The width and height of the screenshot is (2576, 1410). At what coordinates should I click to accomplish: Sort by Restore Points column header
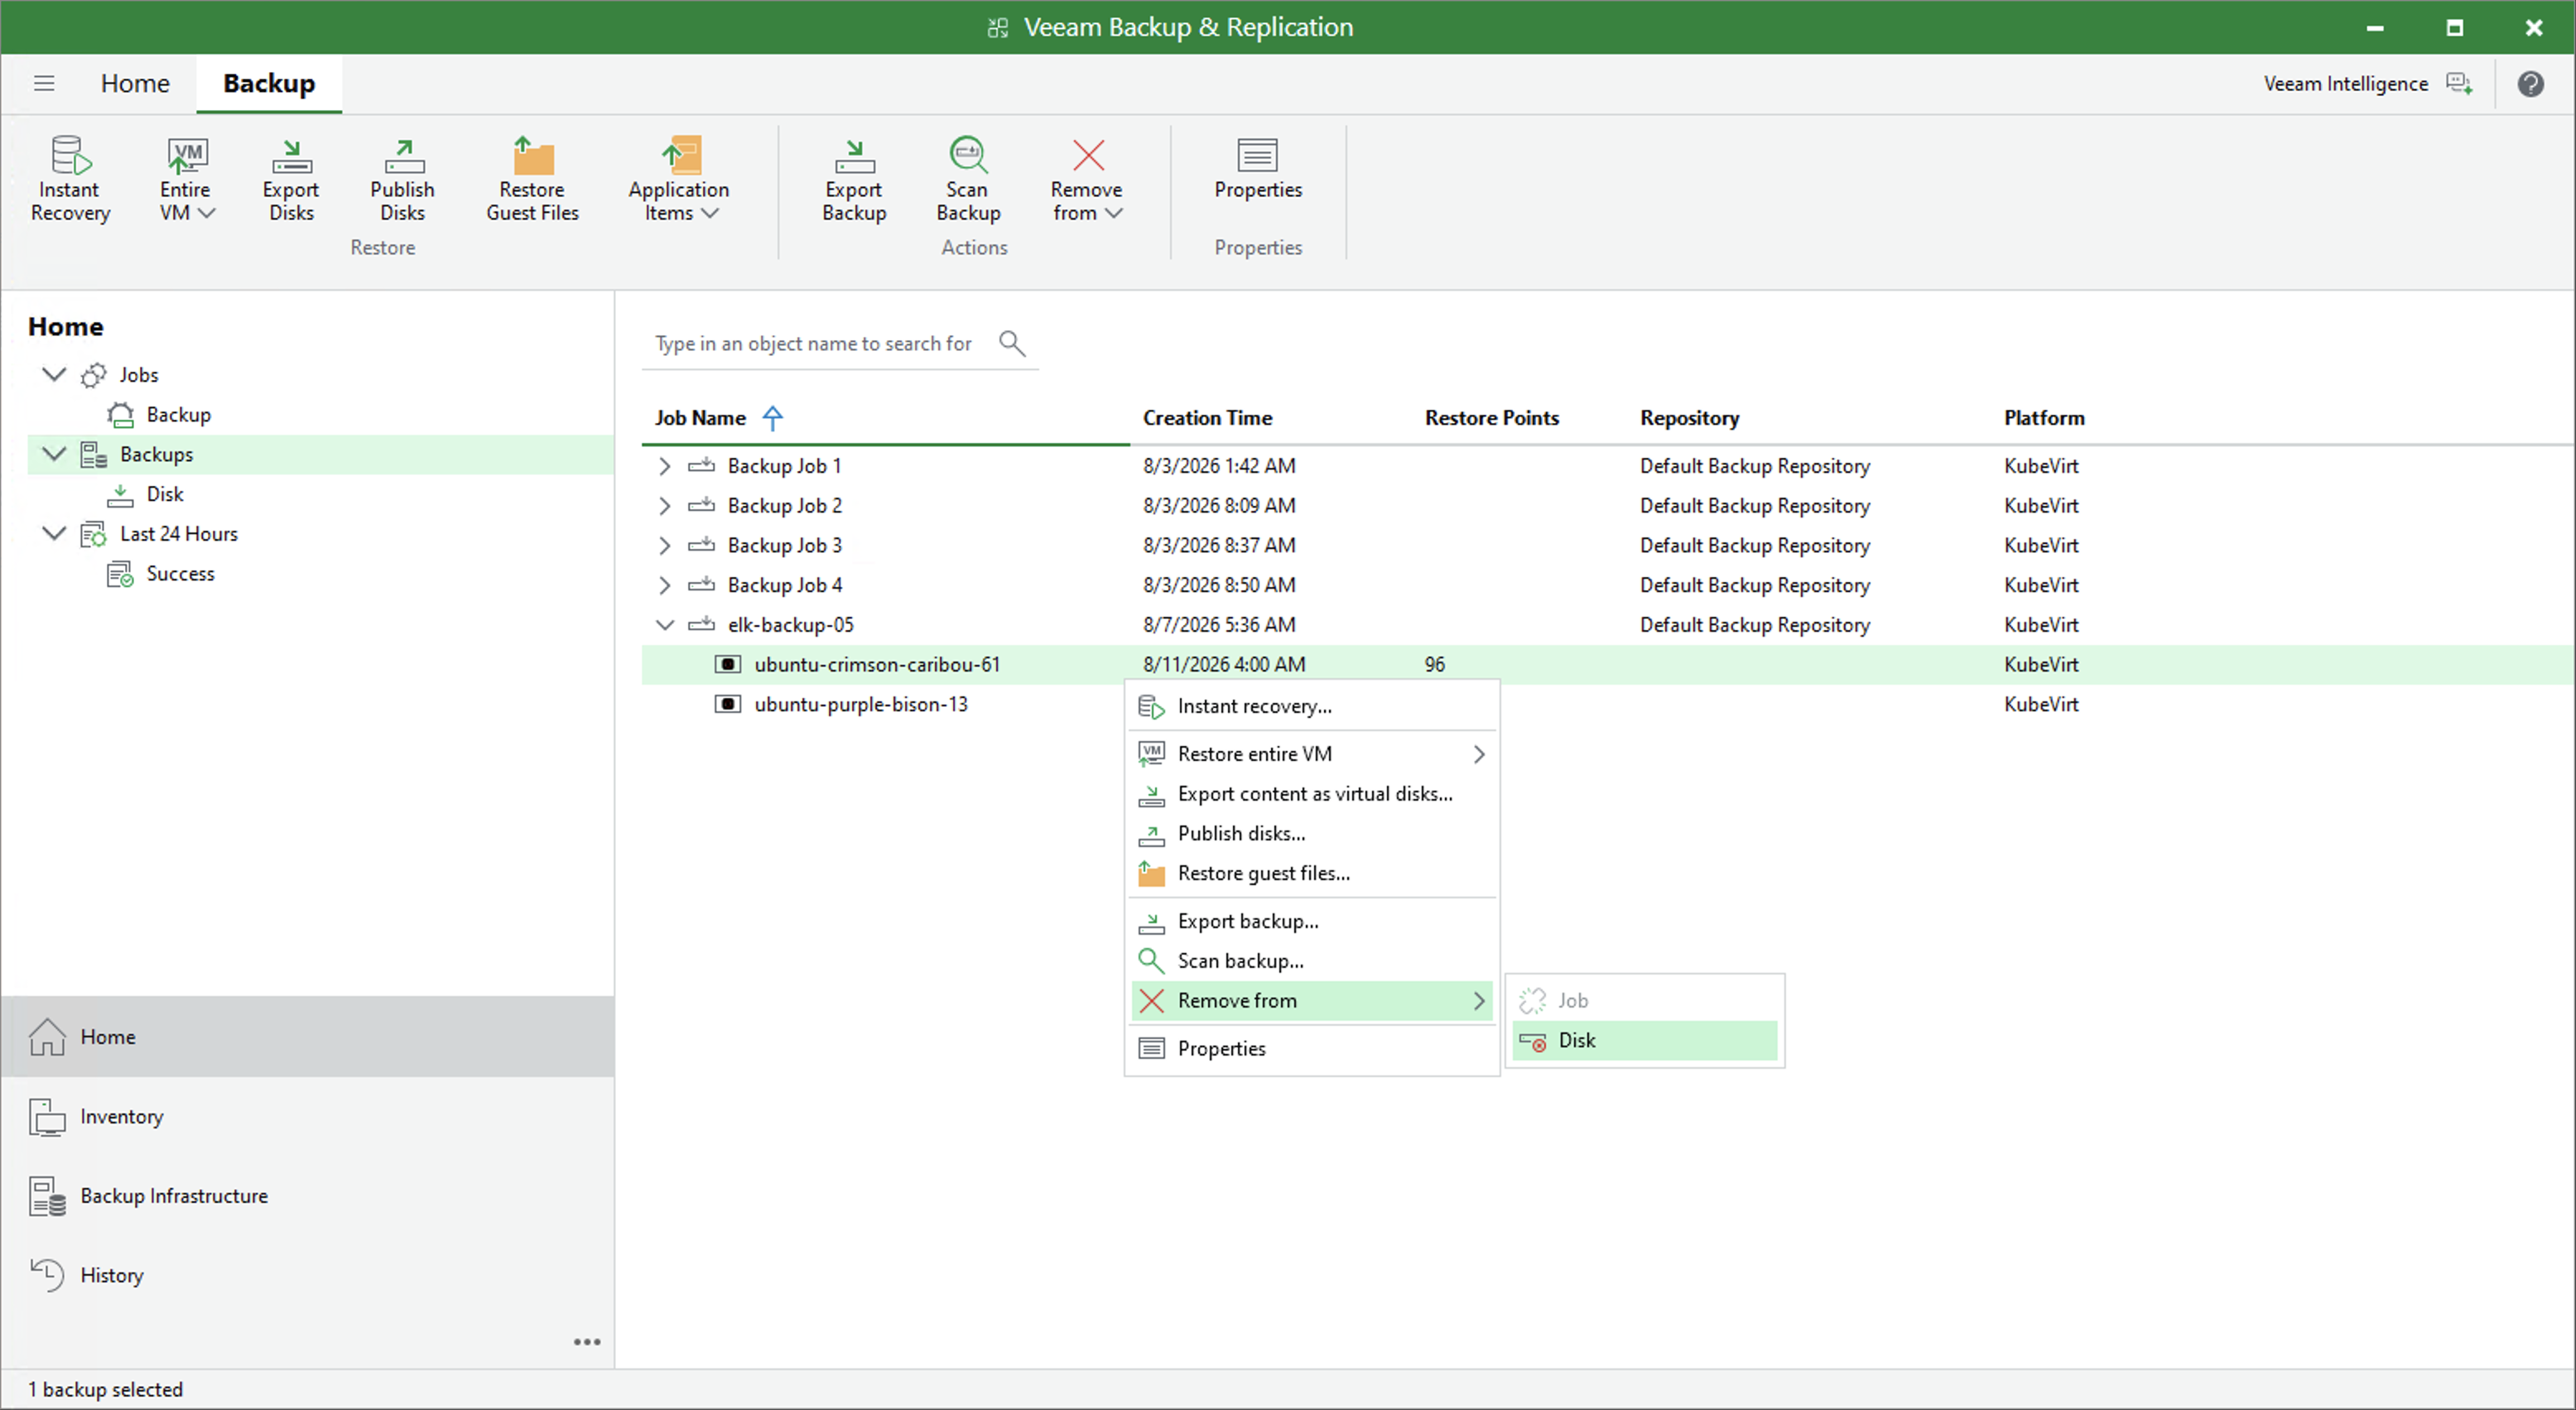tap(1492, 418)
